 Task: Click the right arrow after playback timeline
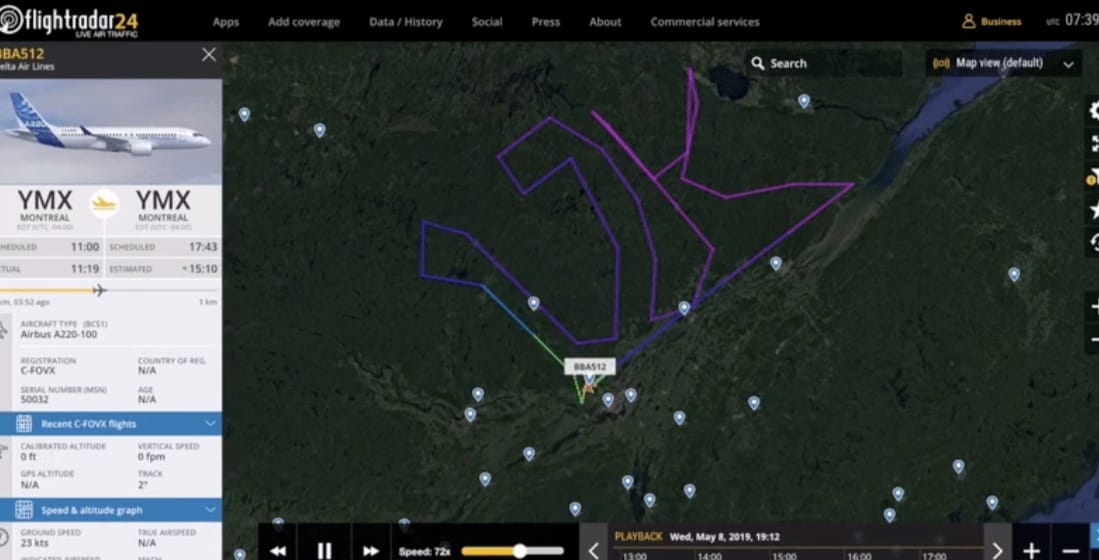pos(997,550)
